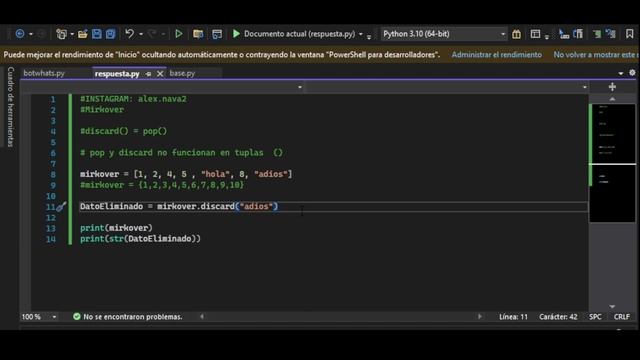Image resolution: width=640 pixels, height=360 pixels.
Task: Open the startup item dropdown beside Documento actual
Action: 361,34
